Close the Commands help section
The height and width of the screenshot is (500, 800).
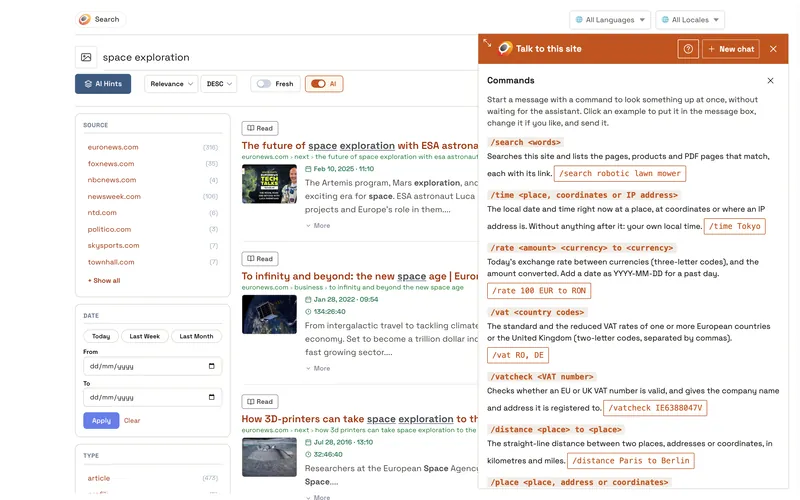click(x=770, y=81)
